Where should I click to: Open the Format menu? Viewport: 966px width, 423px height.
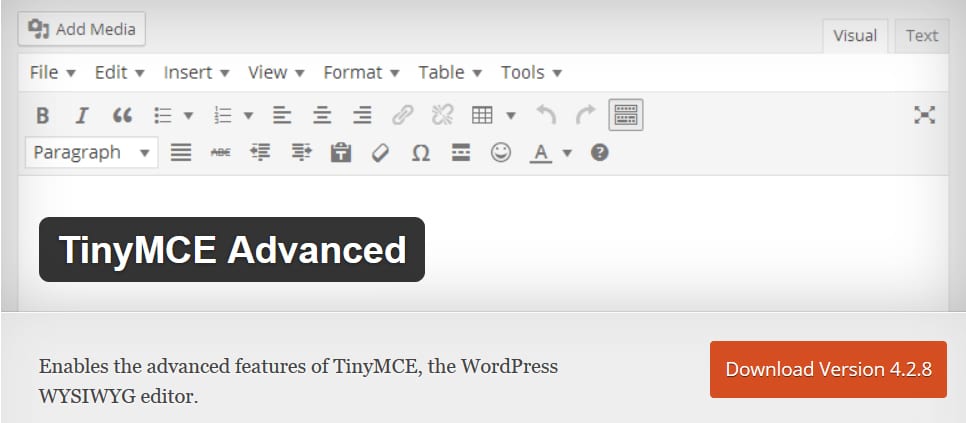pyautogui.click(x=362, y=72)
